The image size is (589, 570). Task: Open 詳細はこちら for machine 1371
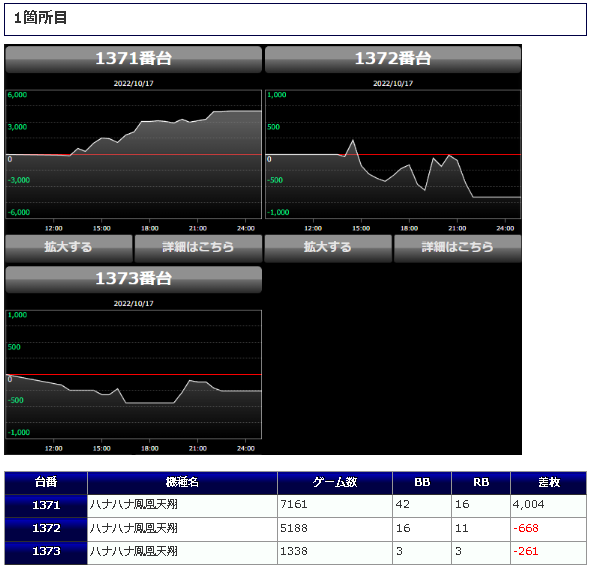(x=198, y=248)
